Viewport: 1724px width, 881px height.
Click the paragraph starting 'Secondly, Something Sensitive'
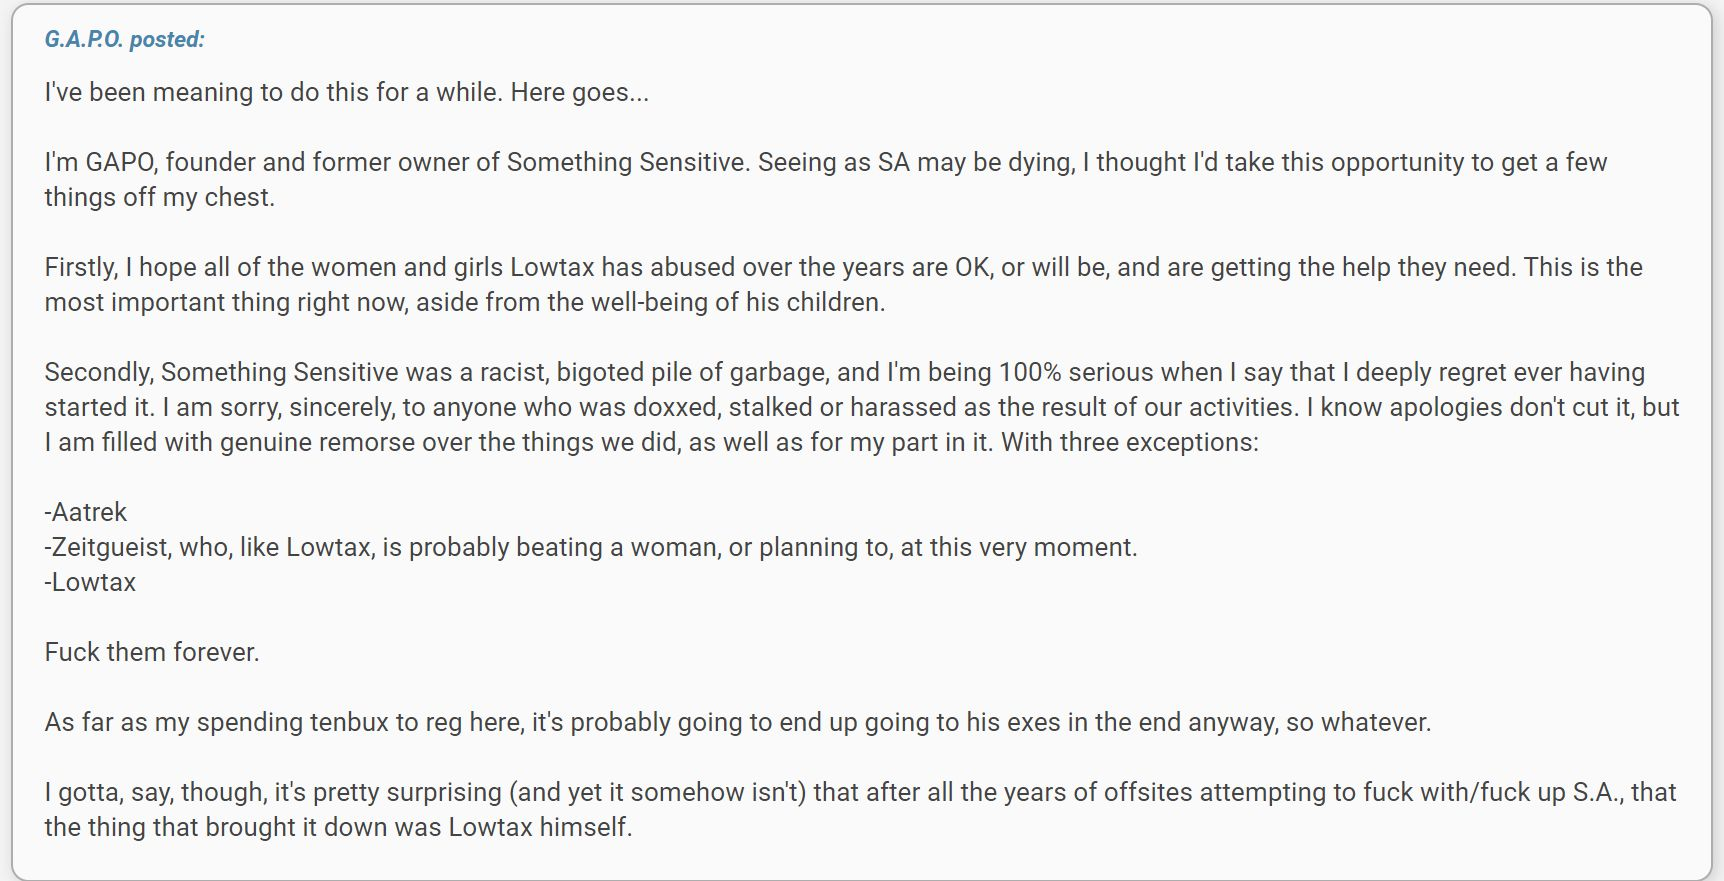(862, 407)
